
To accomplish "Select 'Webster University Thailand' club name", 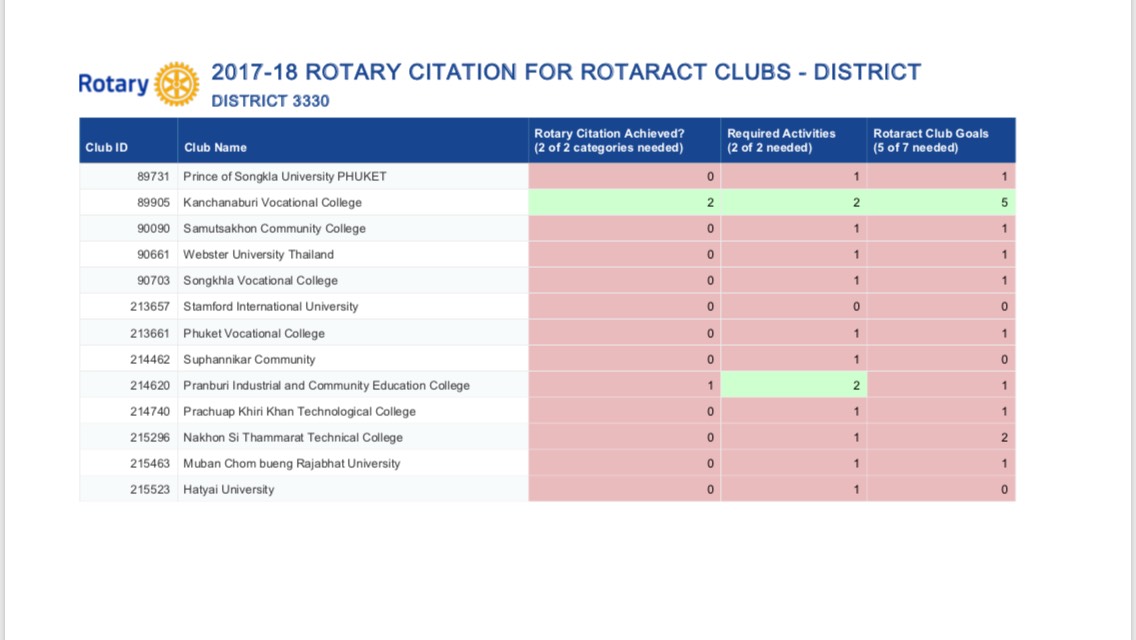I will point(259,254).
